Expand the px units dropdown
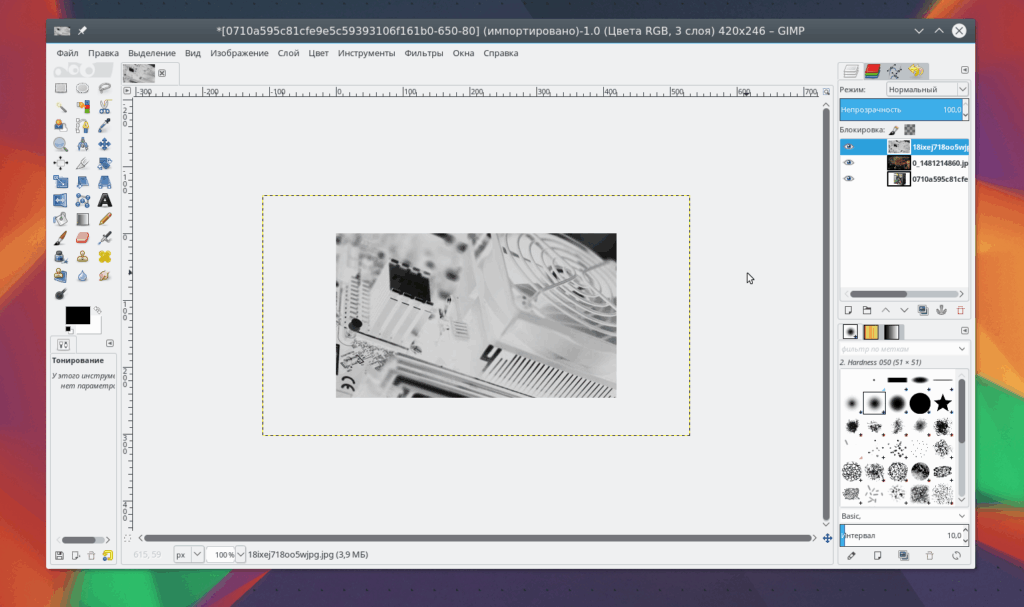Image resolution: width=1024 pixels, height=607 pixels. pyautogui.click(x=197, y=555)
